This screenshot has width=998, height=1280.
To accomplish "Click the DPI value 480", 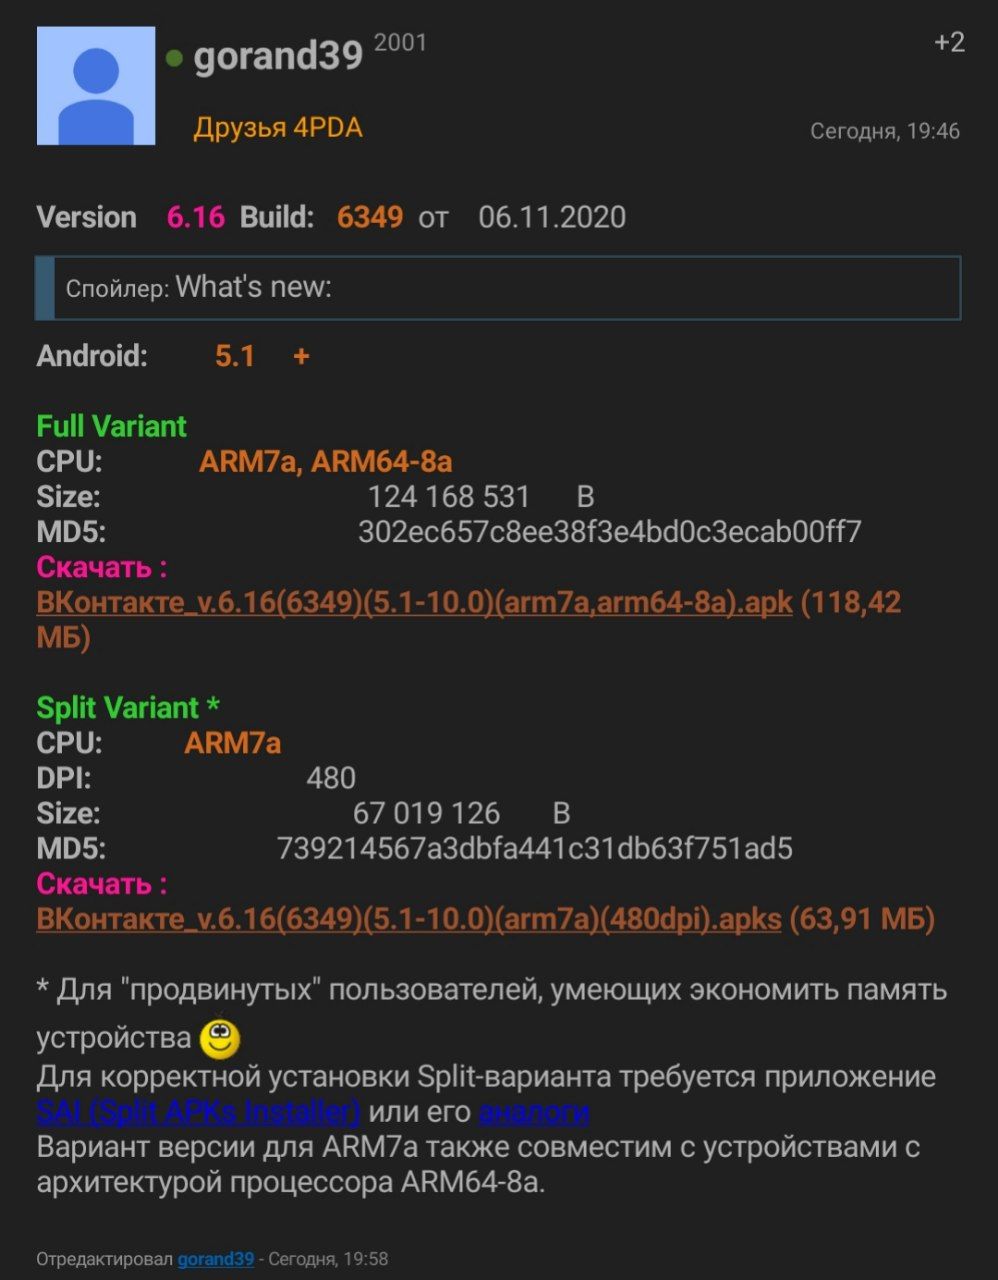I will (x=331, y=778).
